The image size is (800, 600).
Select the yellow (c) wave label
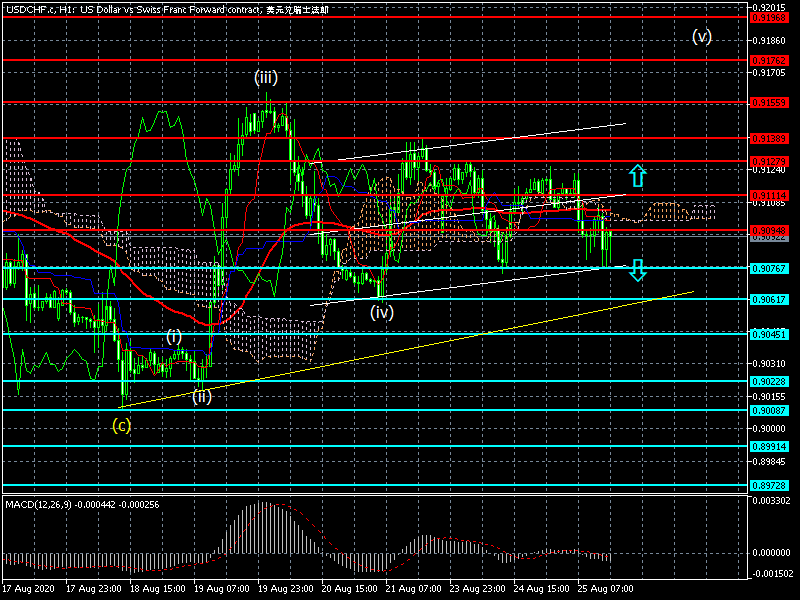pyautogui.click(x=121, y=425)
